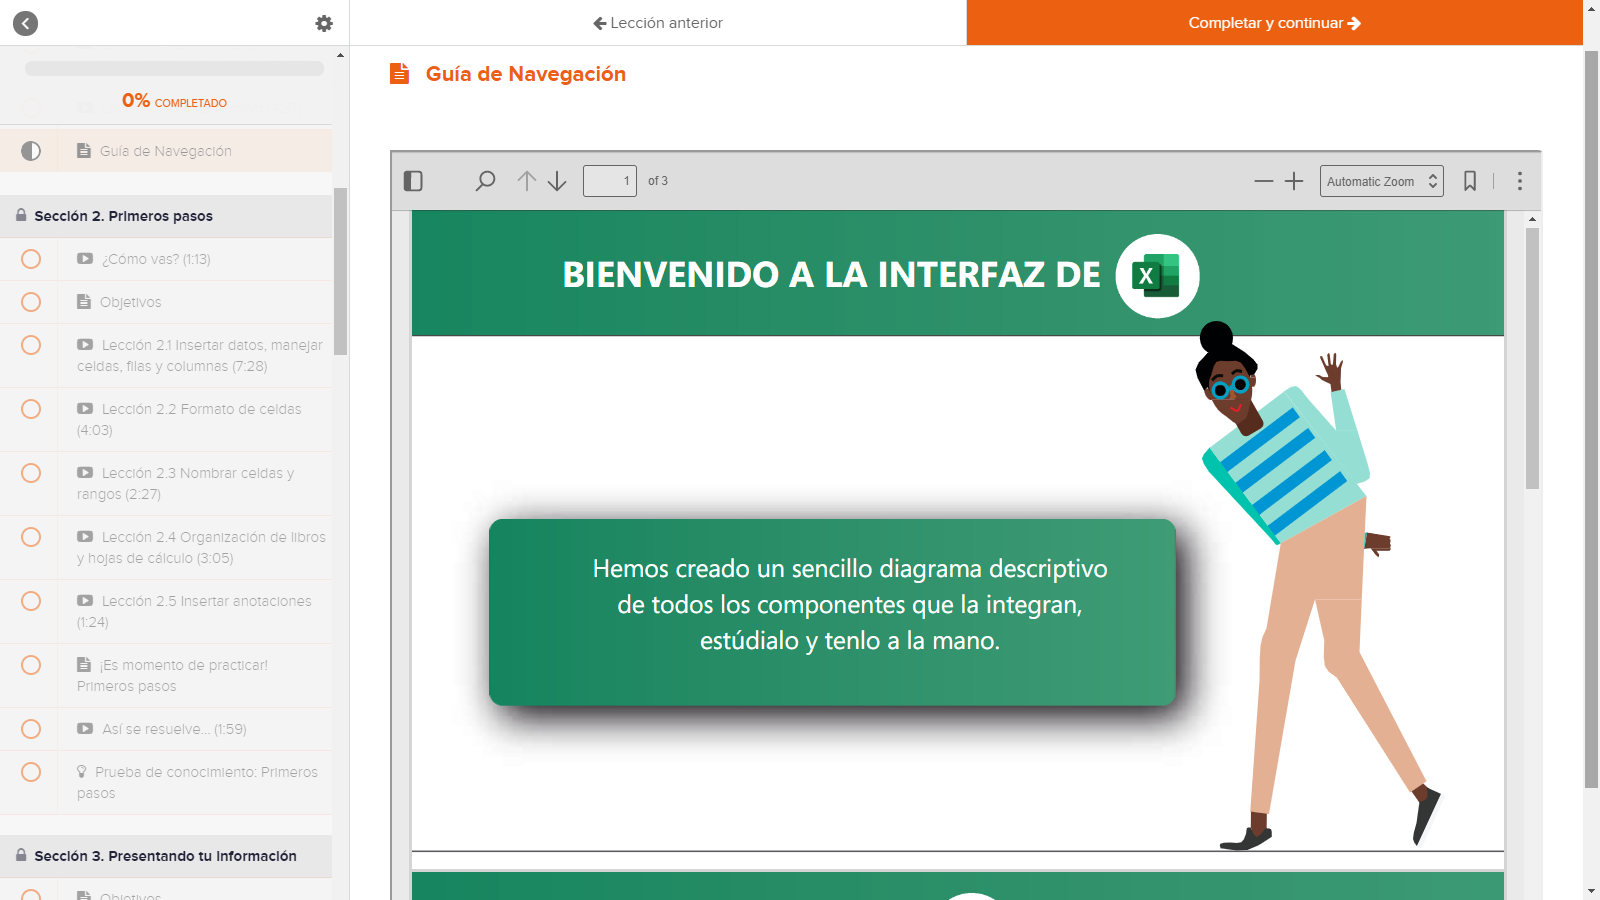Open the PDF search magnifier
Screen dimensions: 1600x900
pos(485,181)
